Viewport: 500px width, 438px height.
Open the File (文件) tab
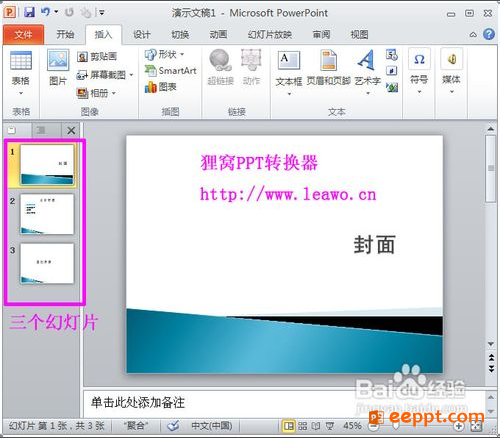23,34
